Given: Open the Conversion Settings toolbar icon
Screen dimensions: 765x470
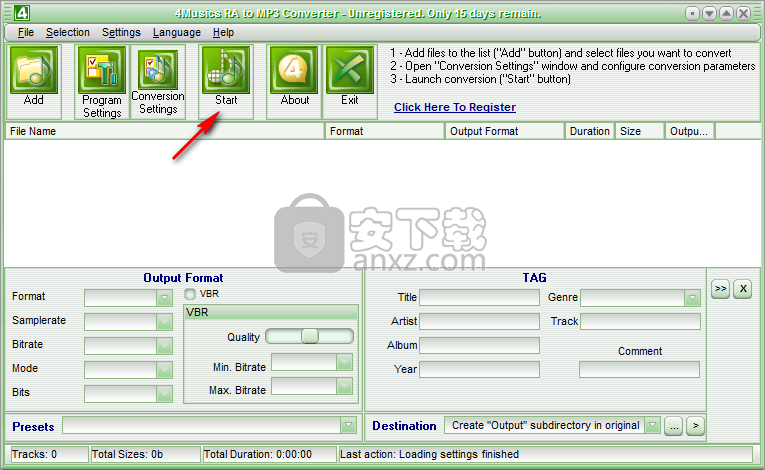Looking at the screenshot, I should tap(158, 70).
